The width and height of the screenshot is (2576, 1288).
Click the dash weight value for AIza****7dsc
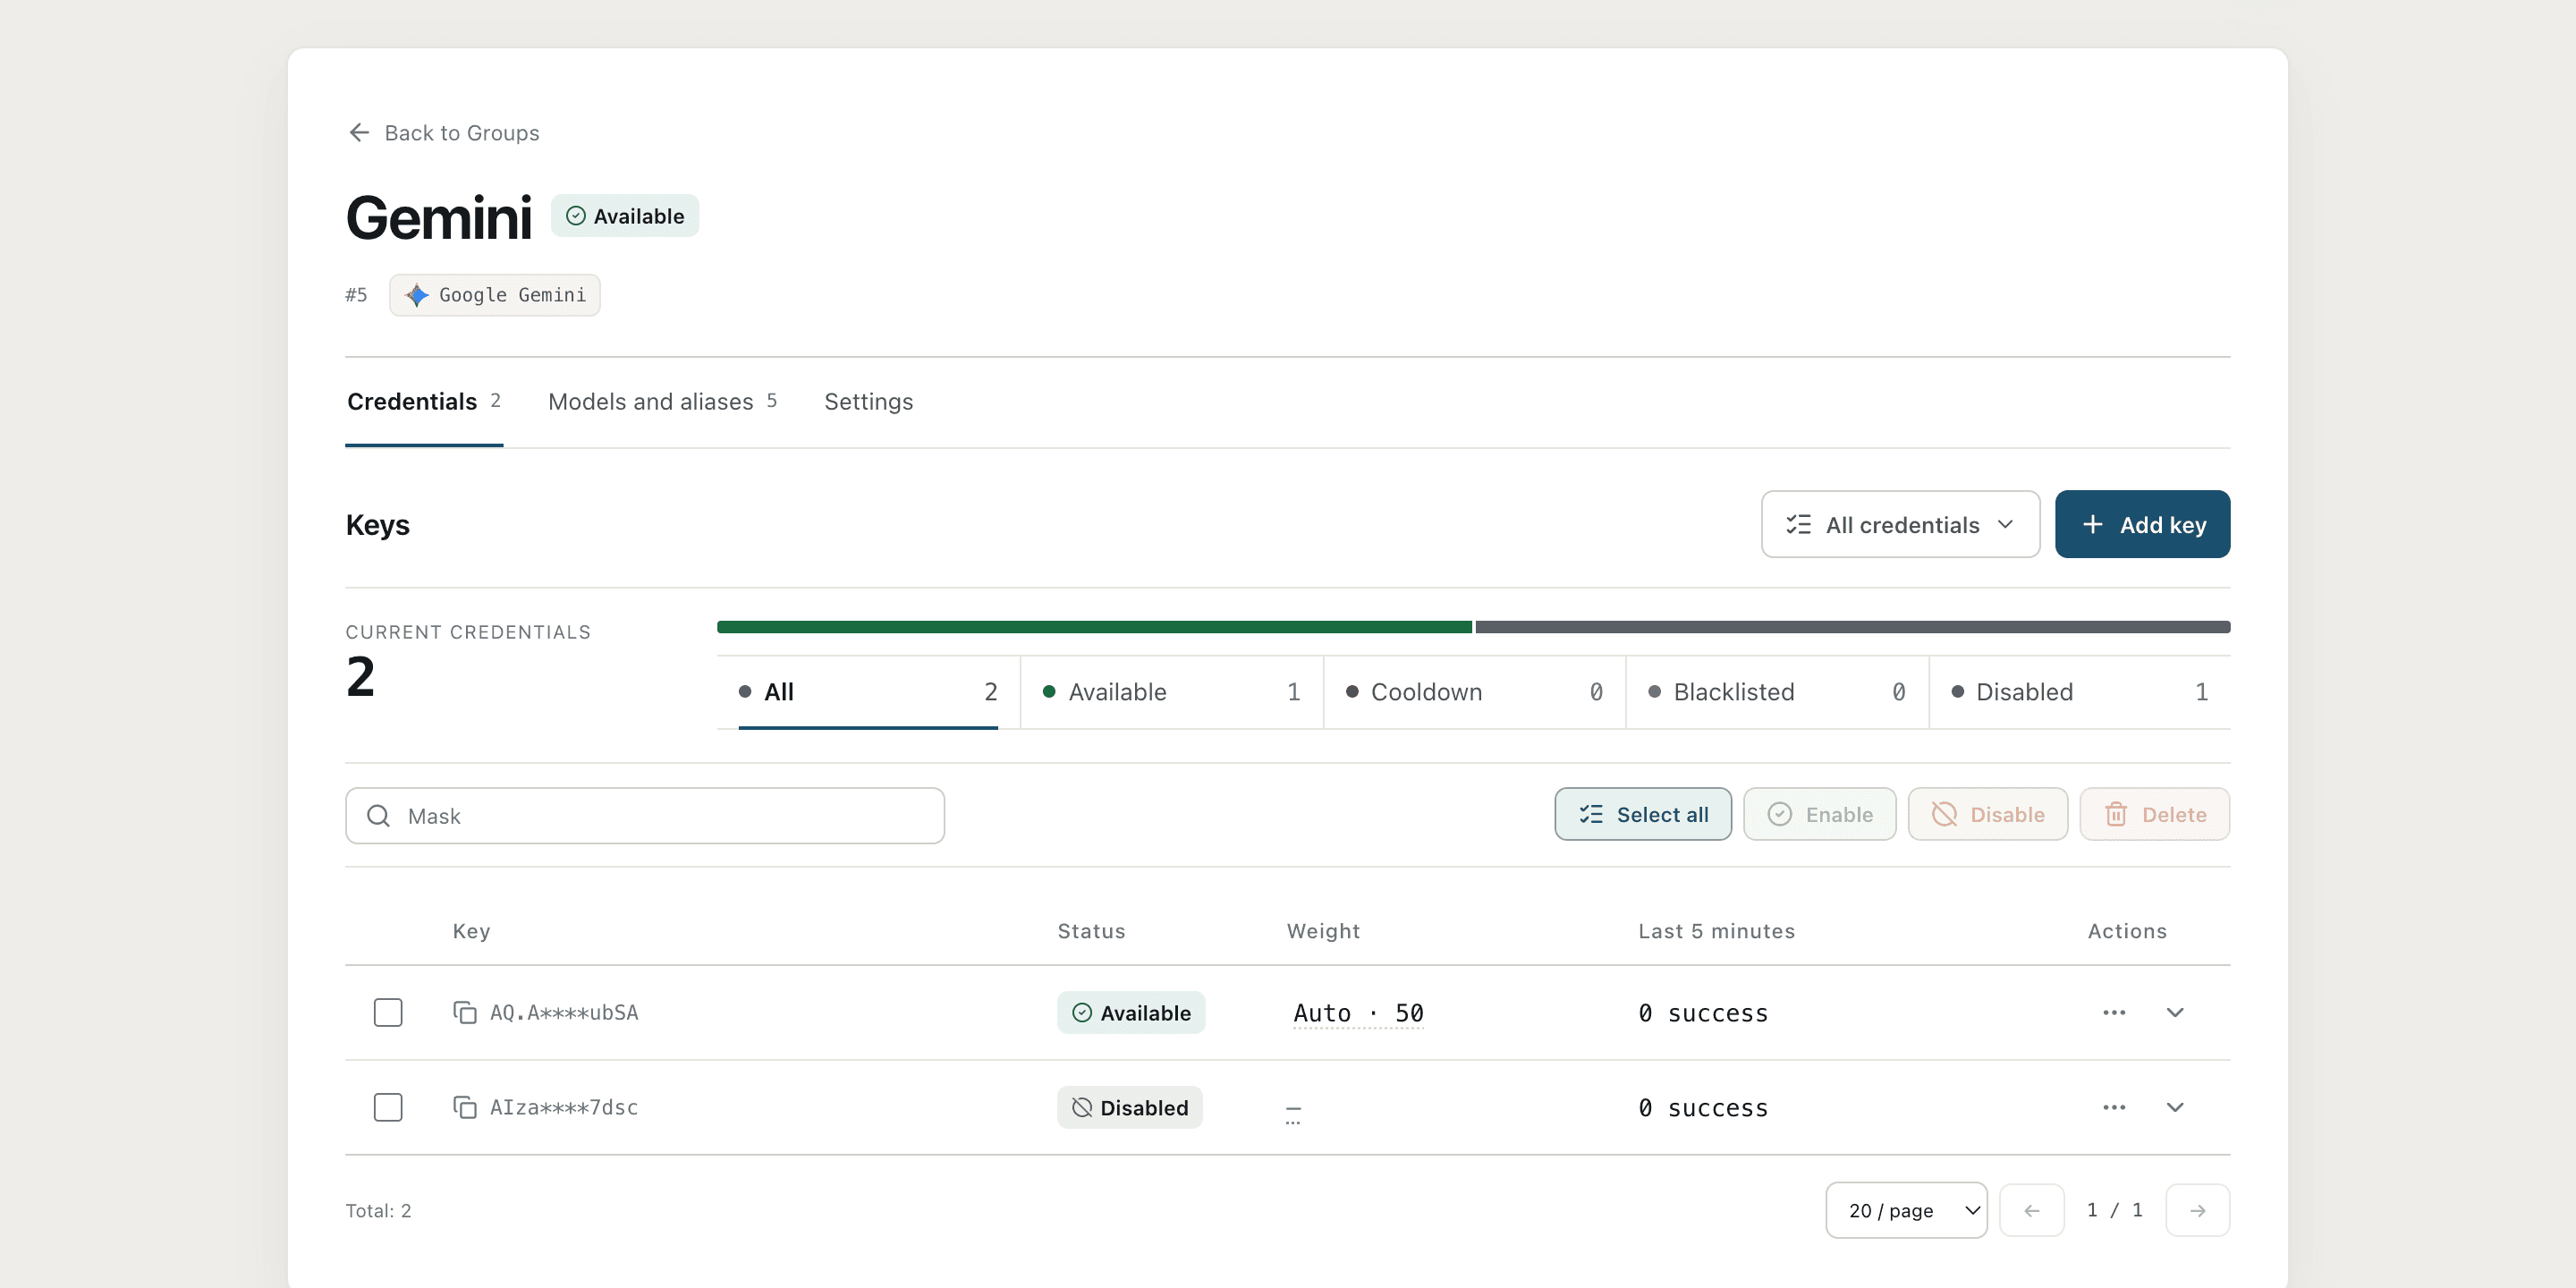1293,1110
